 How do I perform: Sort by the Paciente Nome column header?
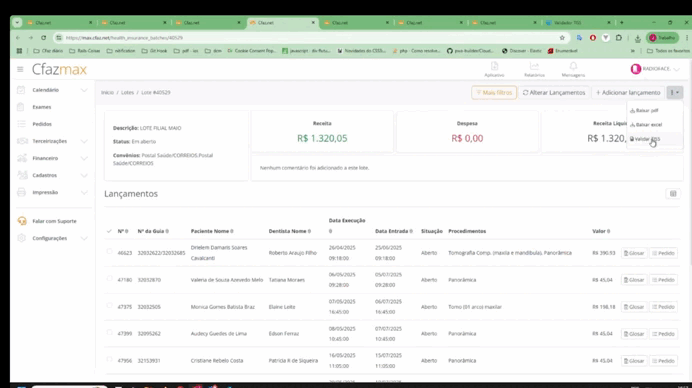click(x=212, y=231)
